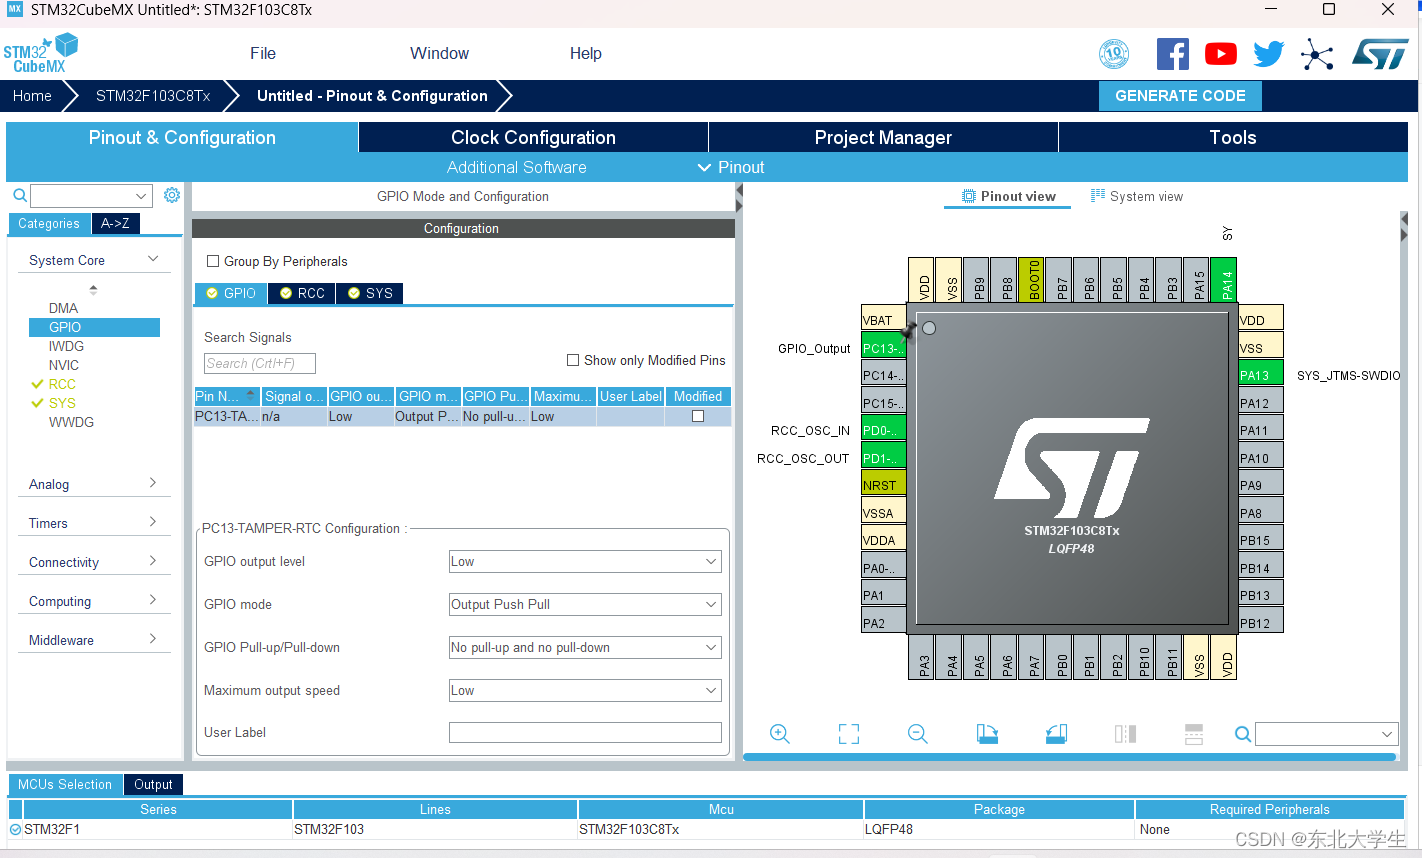Click the zoom in magnifier icon

point(780,734)
